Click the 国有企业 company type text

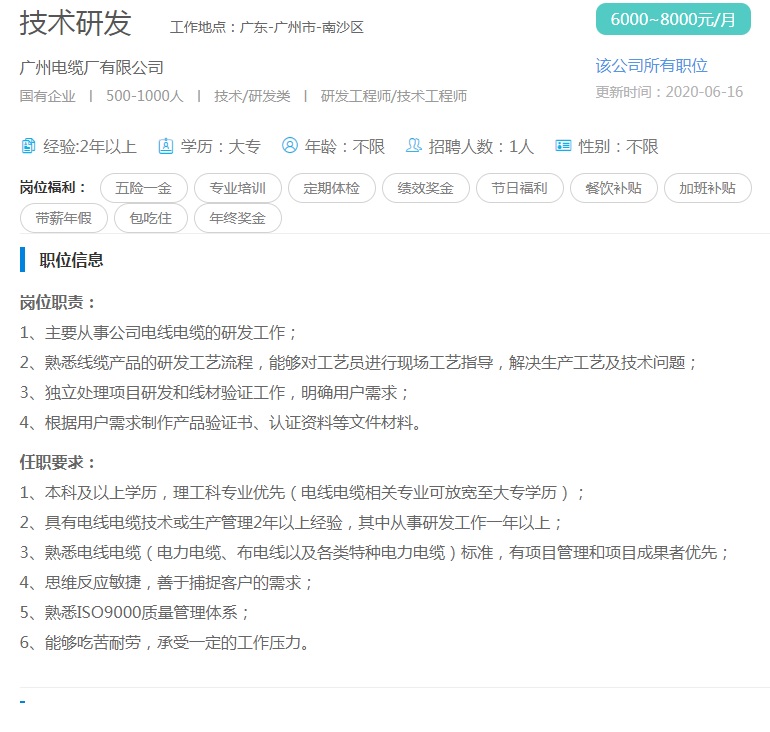click(48, 96)
